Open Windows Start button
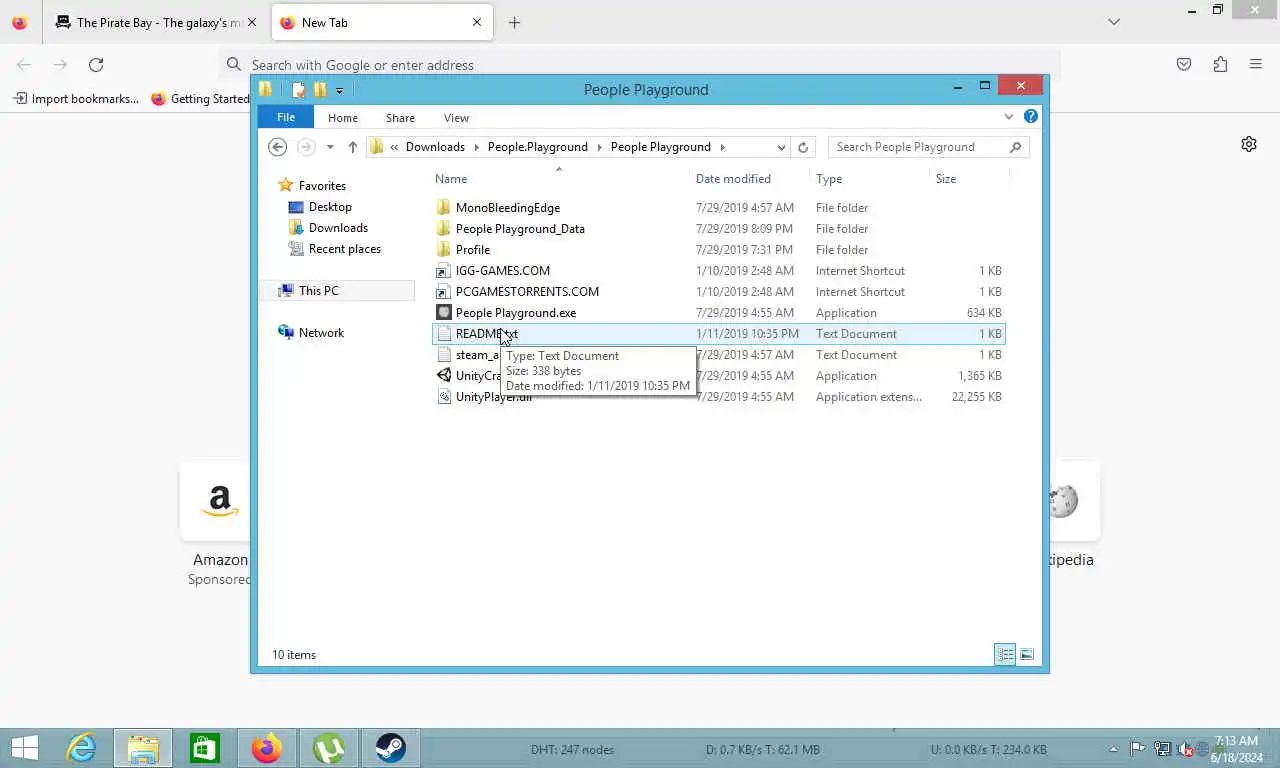This screenshot has width=1280, height=768. click(24, 748)
